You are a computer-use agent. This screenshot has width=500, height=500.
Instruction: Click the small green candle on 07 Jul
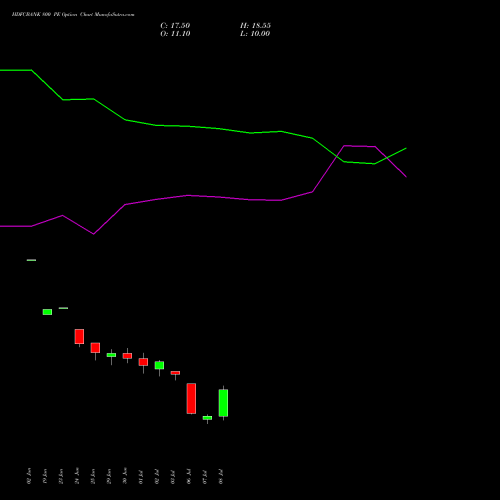pos(207,418)
